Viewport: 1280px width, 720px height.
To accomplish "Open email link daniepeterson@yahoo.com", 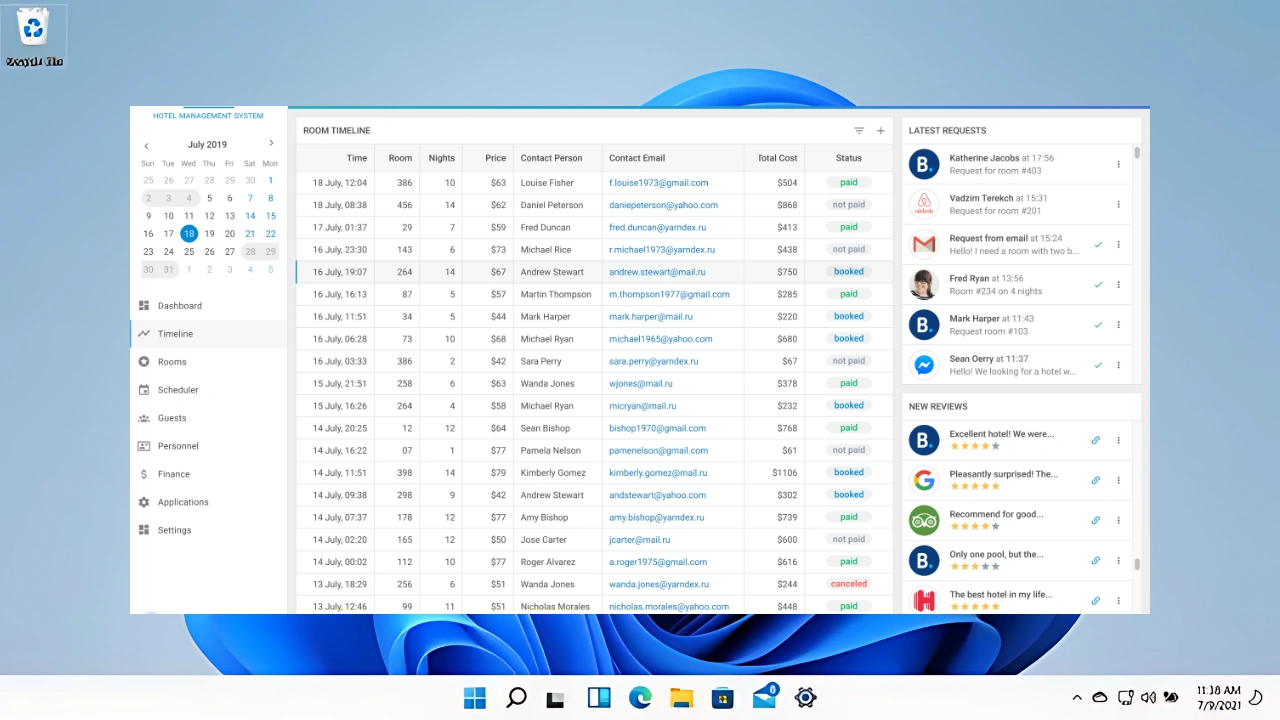I will point(663,205).
